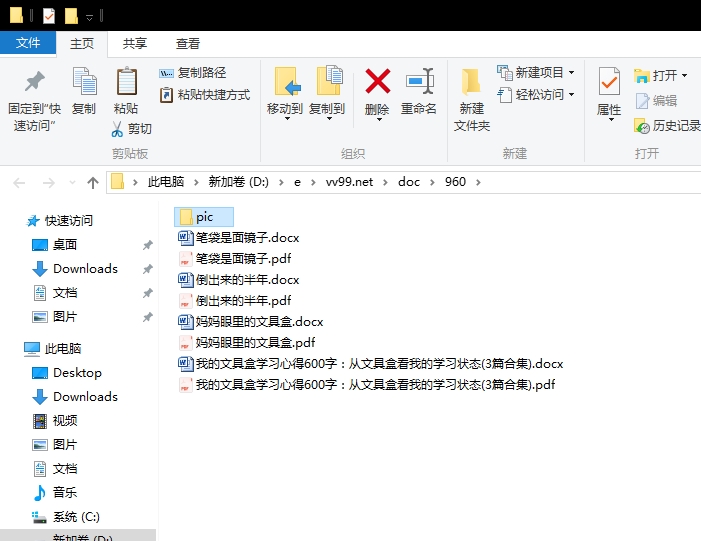Select pinned 文档 under Quick access

pos(65,293)
